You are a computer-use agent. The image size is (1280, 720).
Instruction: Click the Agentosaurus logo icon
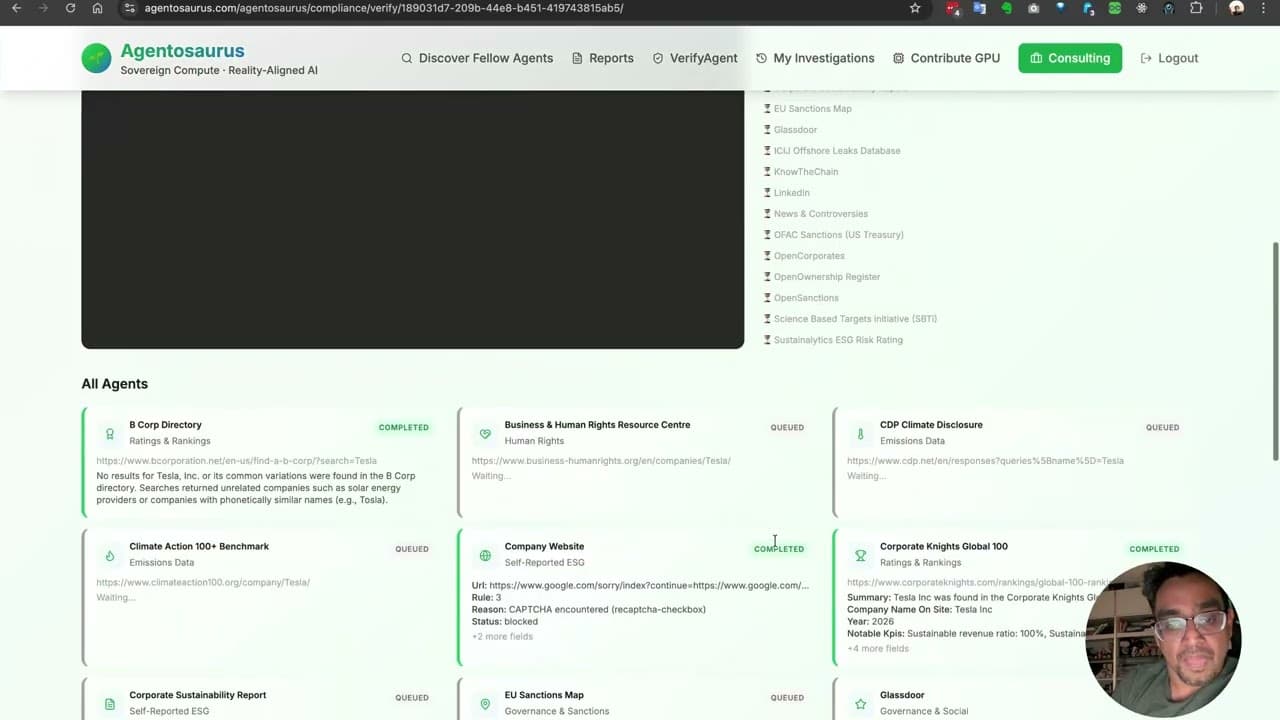[97, 58]
